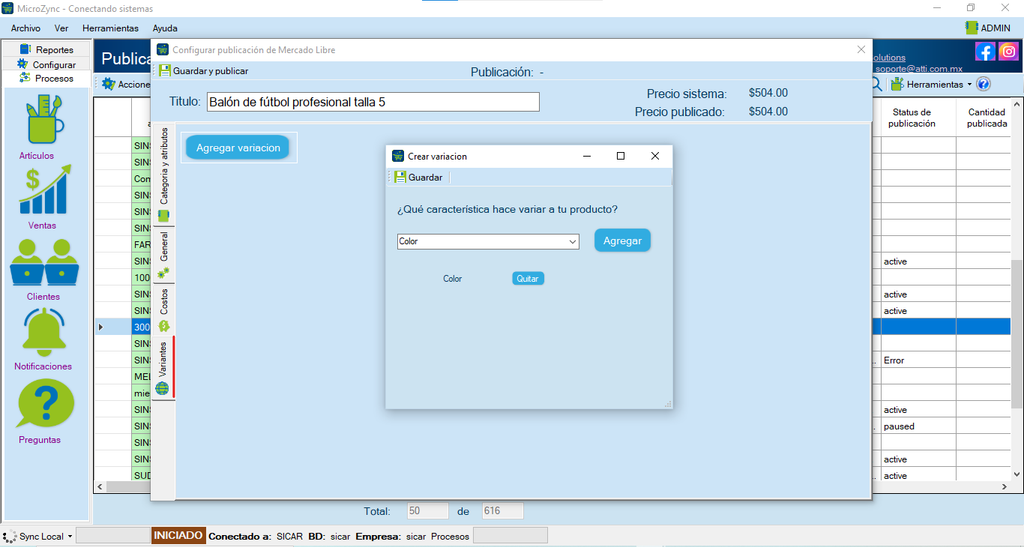
Task: Open the Ver menu
Action: (61, 28)
